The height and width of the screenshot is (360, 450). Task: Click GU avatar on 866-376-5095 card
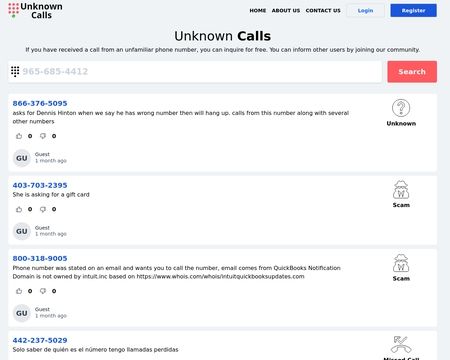[x=22, y=158]
